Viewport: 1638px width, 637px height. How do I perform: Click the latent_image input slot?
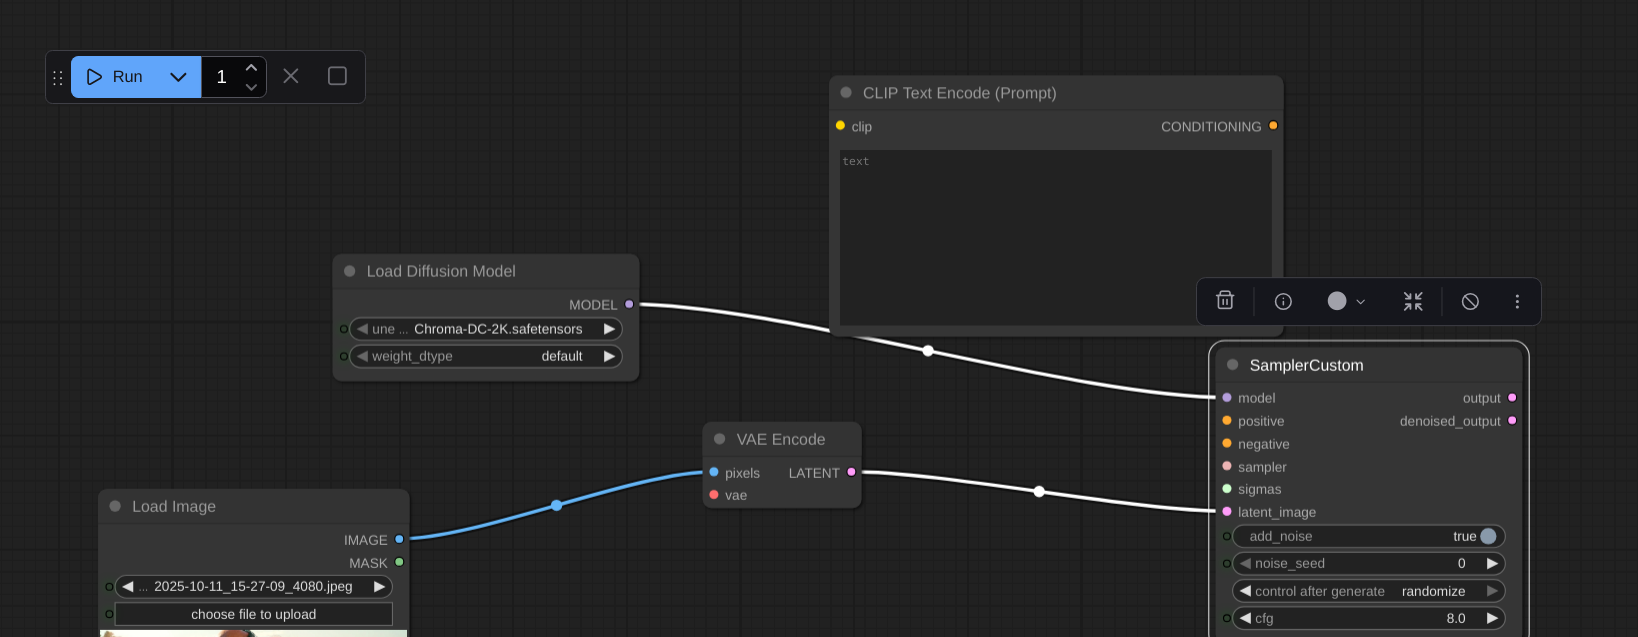point(1227,512)
